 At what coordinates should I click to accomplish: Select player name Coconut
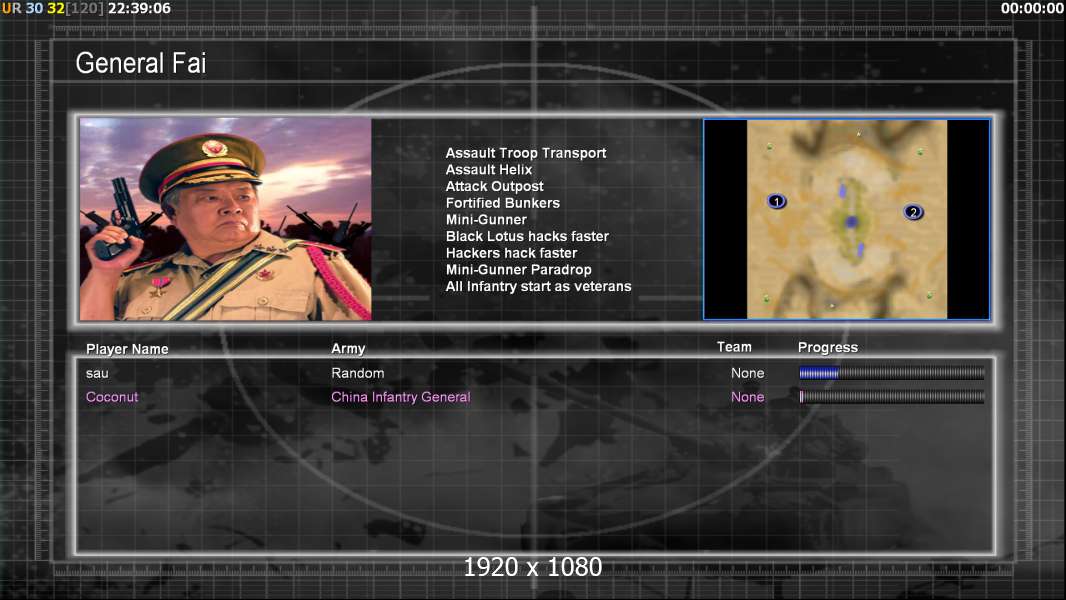(112, 397)
